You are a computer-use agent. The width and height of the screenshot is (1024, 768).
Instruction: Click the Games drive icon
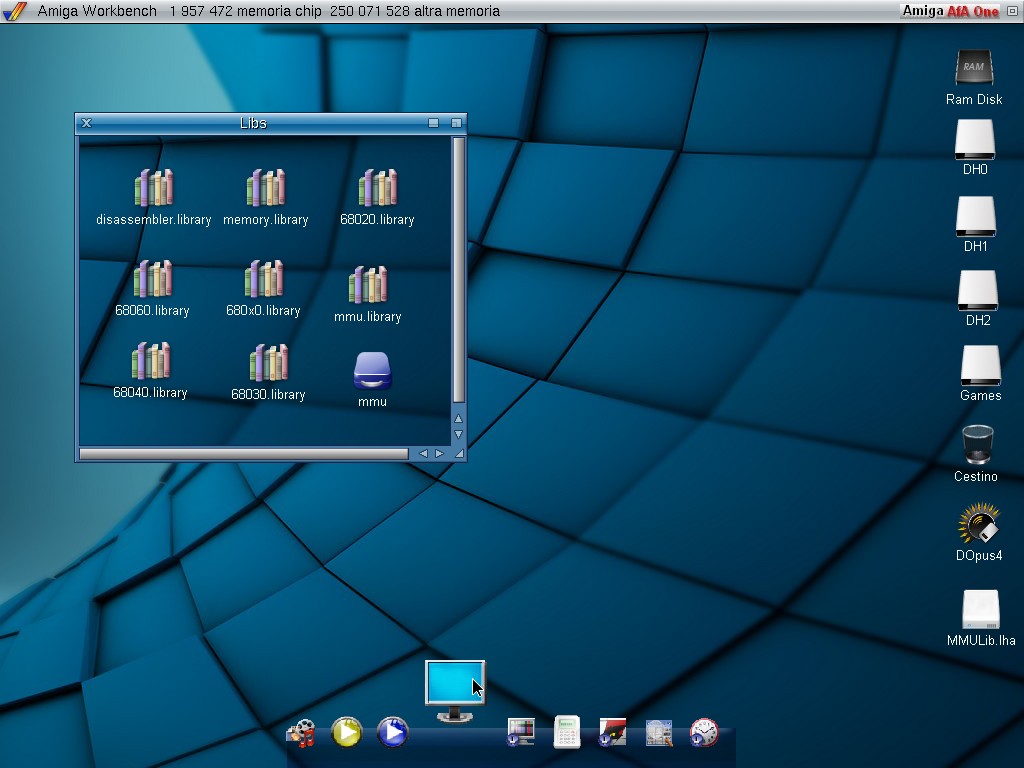click(980, 365)
